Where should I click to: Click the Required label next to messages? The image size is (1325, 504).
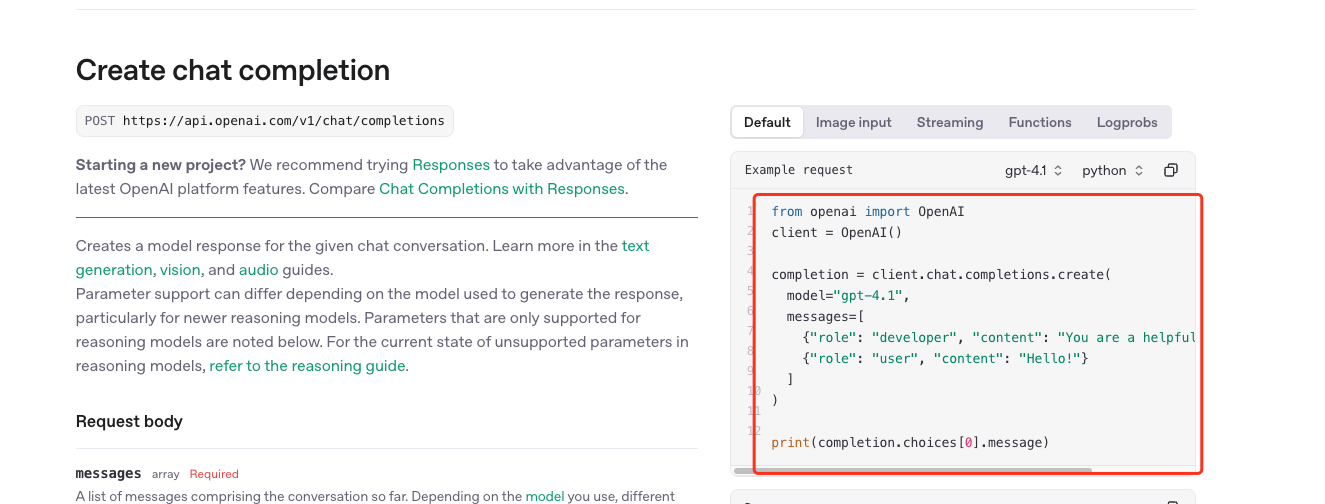click(214, 474)
